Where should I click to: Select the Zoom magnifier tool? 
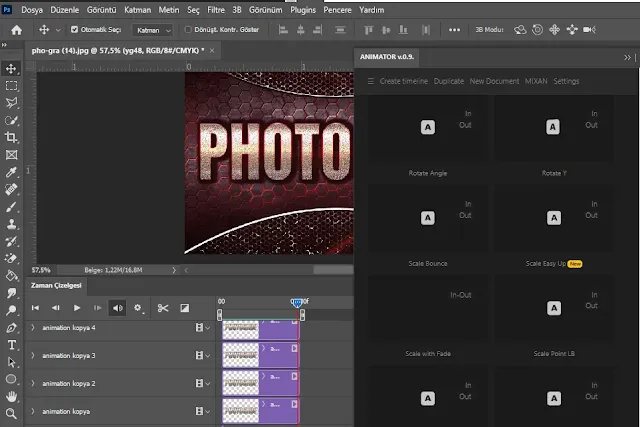tap(12, 412)
